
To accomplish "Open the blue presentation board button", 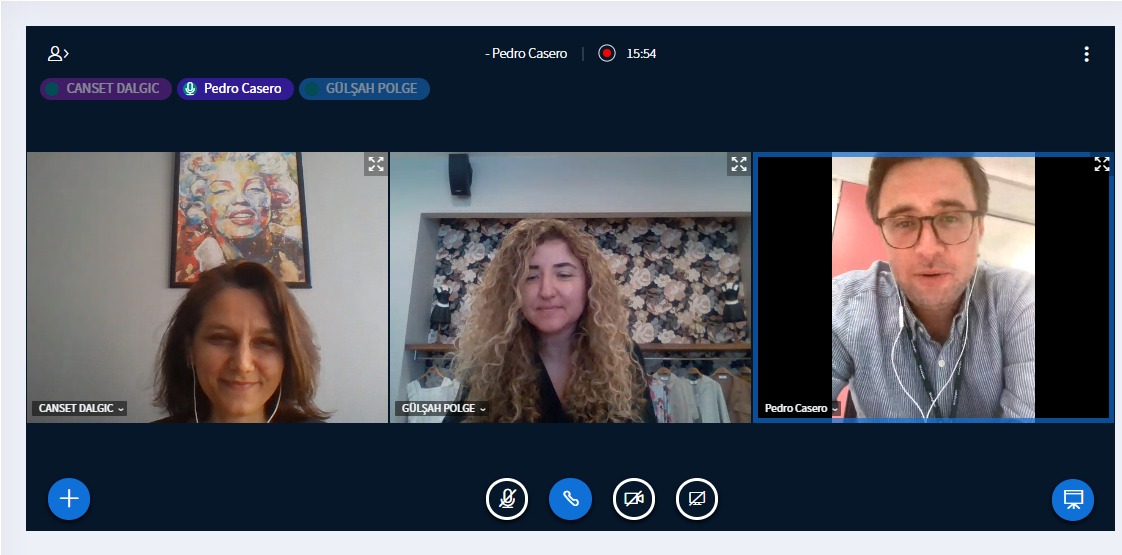I will (x=1073, y=499).
